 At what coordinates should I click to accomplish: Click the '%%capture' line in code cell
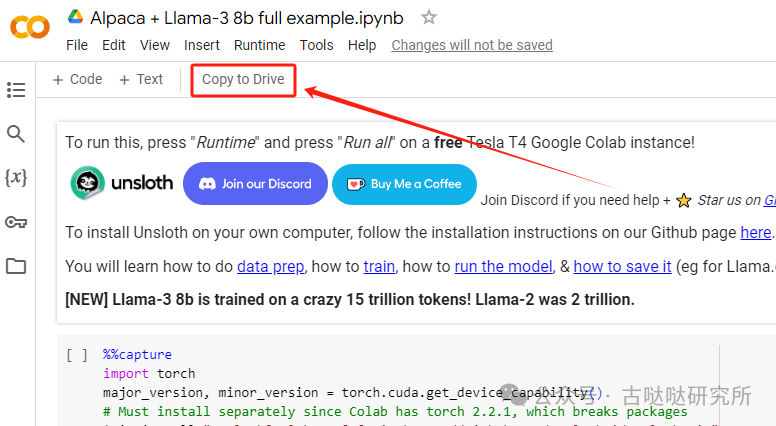(x=137, y=355)
